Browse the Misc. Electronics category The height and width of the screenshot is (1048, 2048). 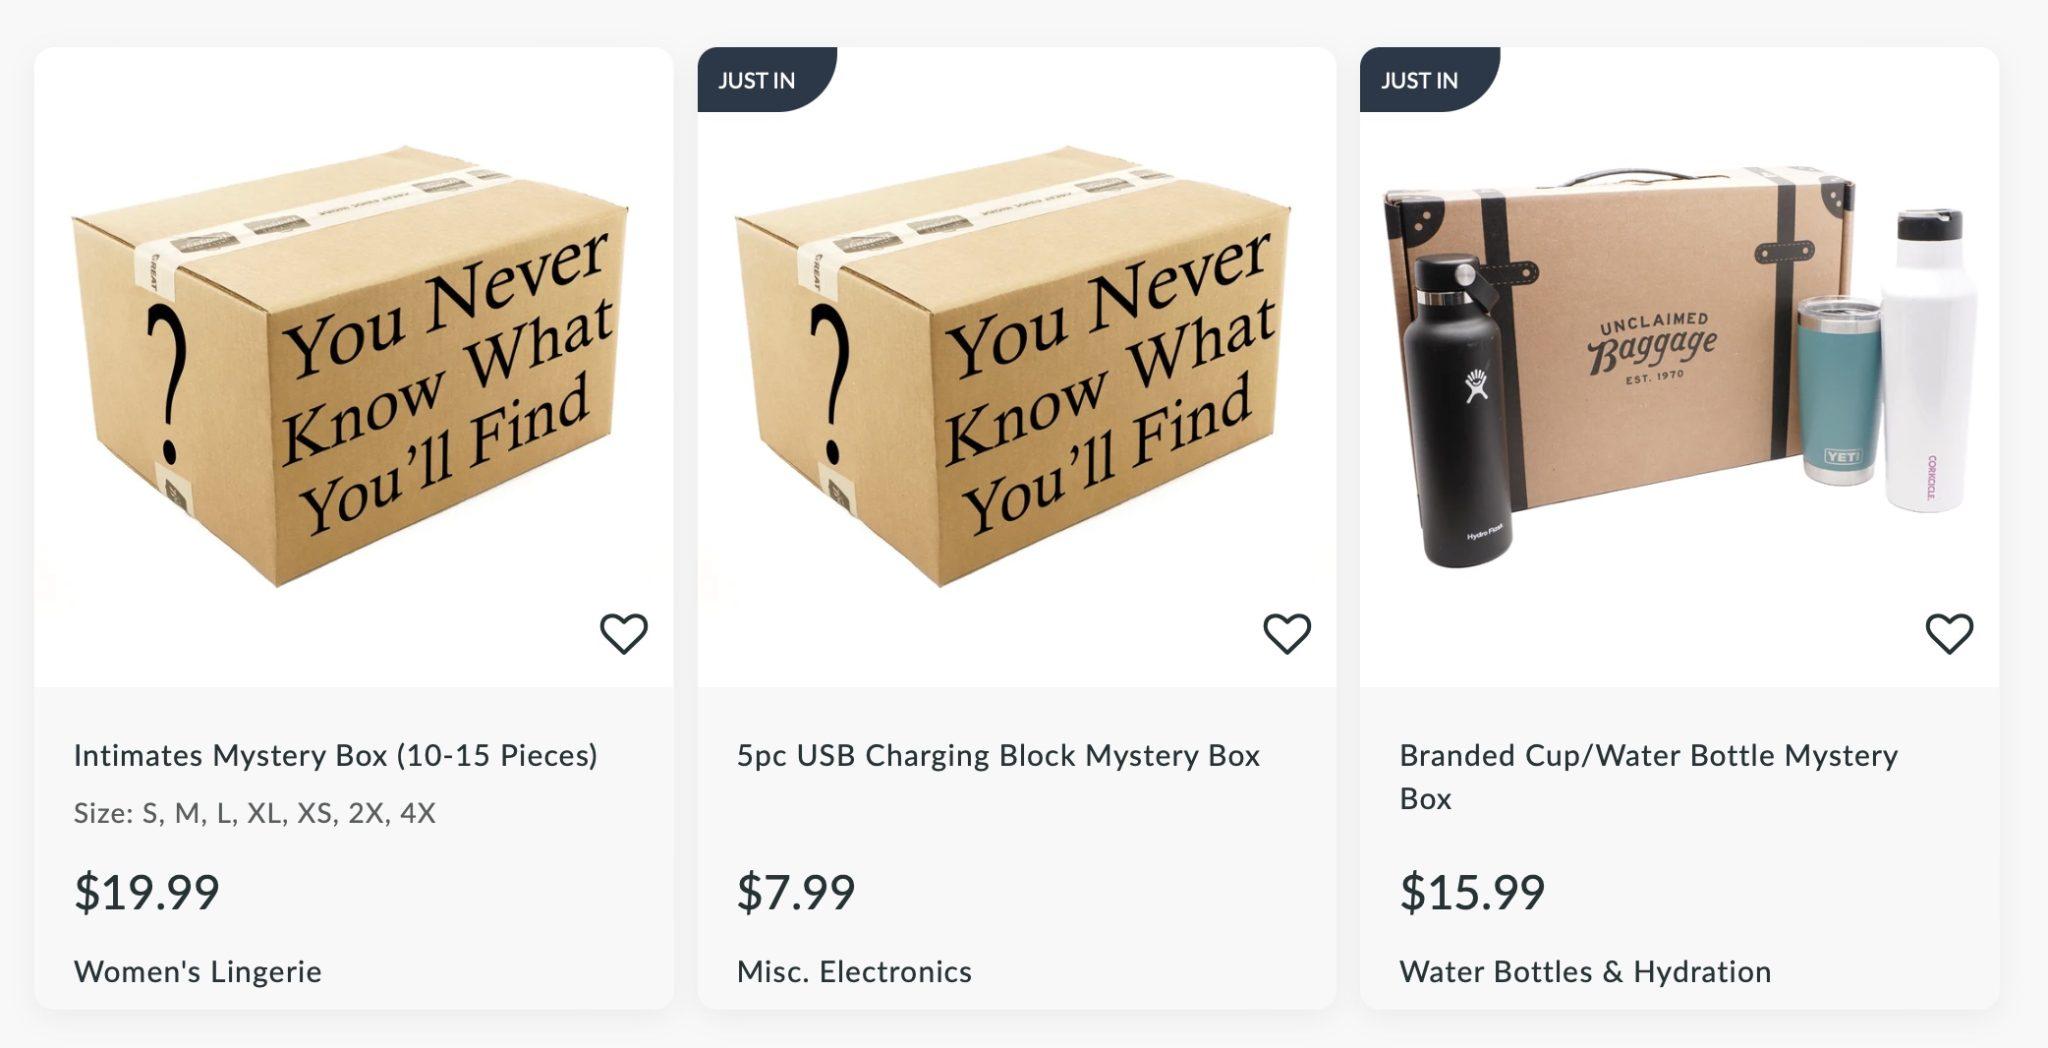[x=853, y=971]
